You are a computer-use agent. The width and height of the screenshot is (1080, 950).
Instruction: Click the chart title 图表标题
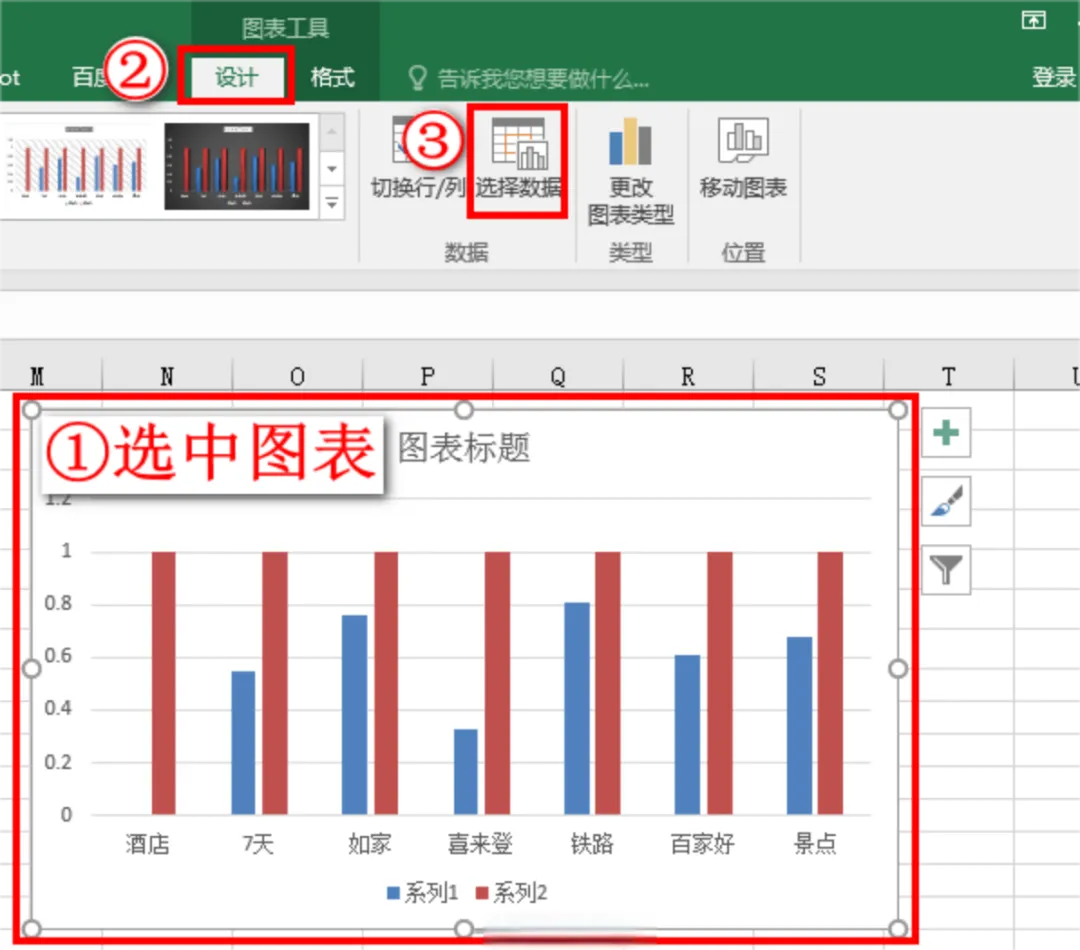pyautogui.click(x=464, y=448)
